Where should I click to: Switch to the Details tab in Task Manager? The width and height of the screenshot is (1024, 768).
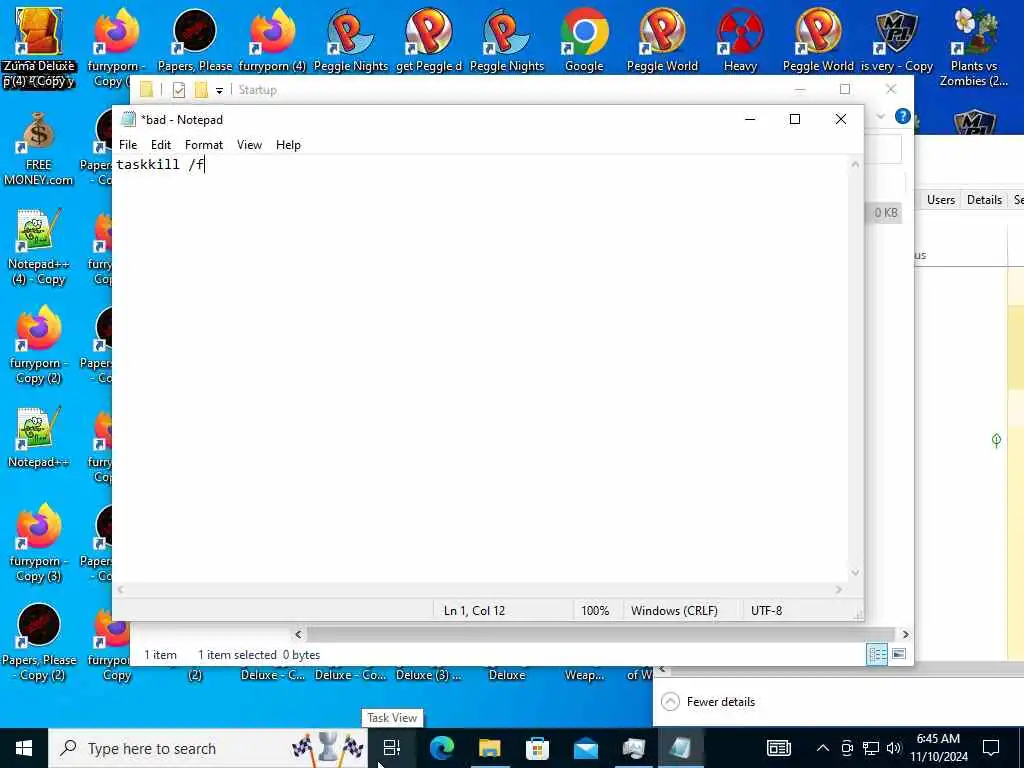984,200
